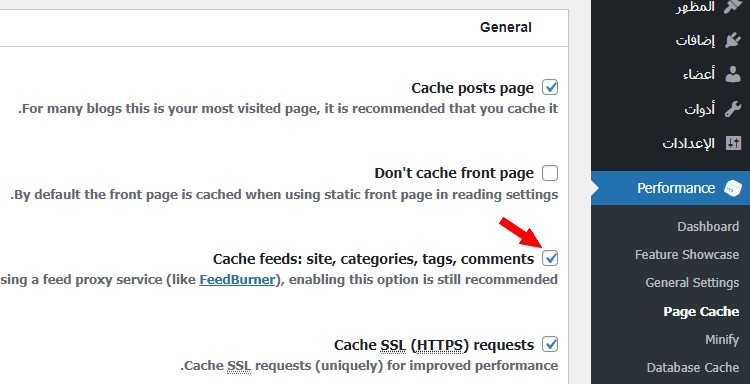Click the Tools wrench icon
The image size is (750, 384).
tap(733, 109)
